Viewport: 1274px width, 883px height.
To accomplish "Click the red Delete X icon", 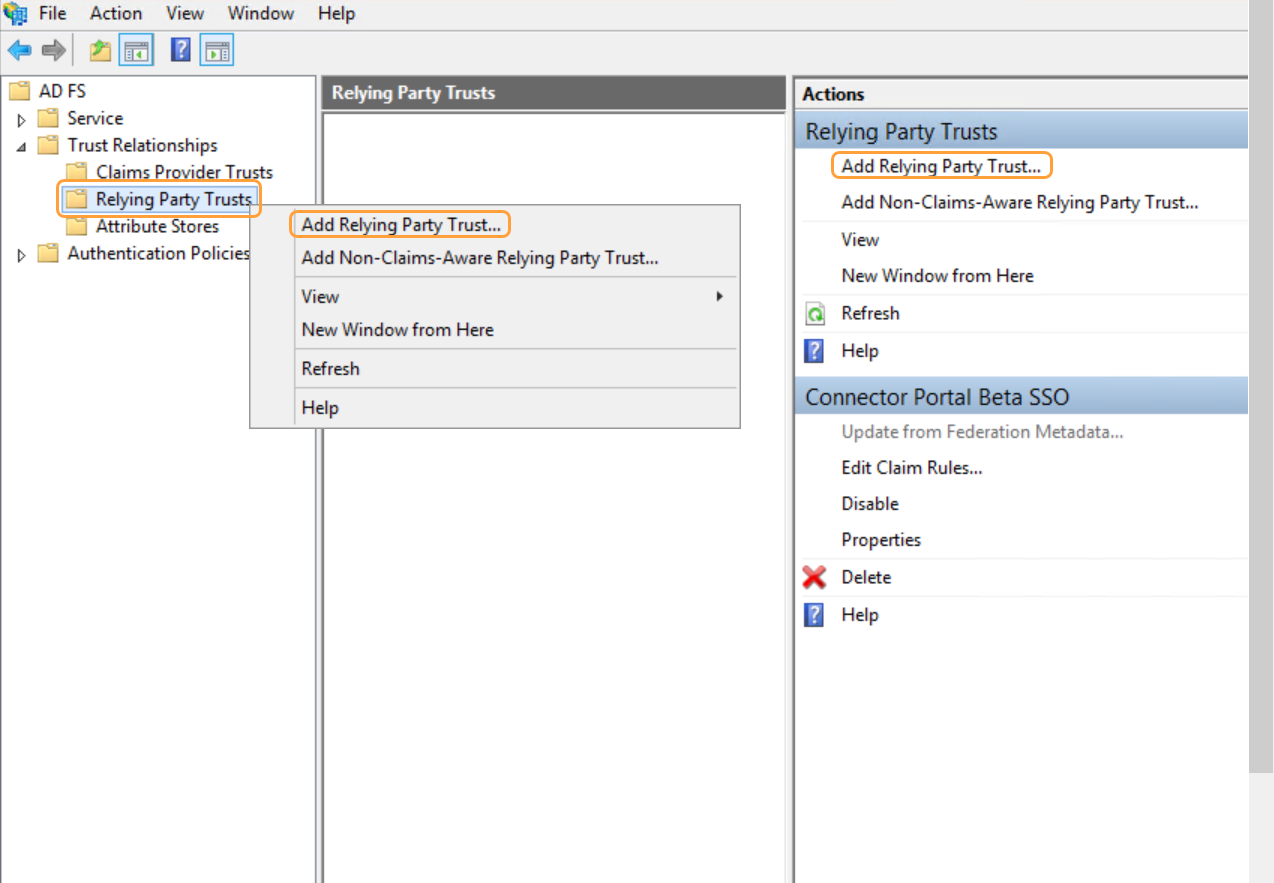I will tap(815, 577).
